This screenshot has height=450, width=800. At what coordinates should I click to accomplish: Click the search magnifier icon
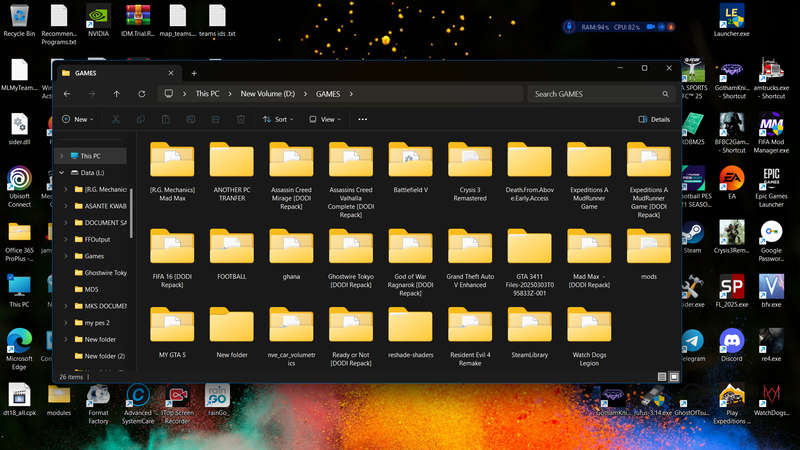[x=665, y=94]
